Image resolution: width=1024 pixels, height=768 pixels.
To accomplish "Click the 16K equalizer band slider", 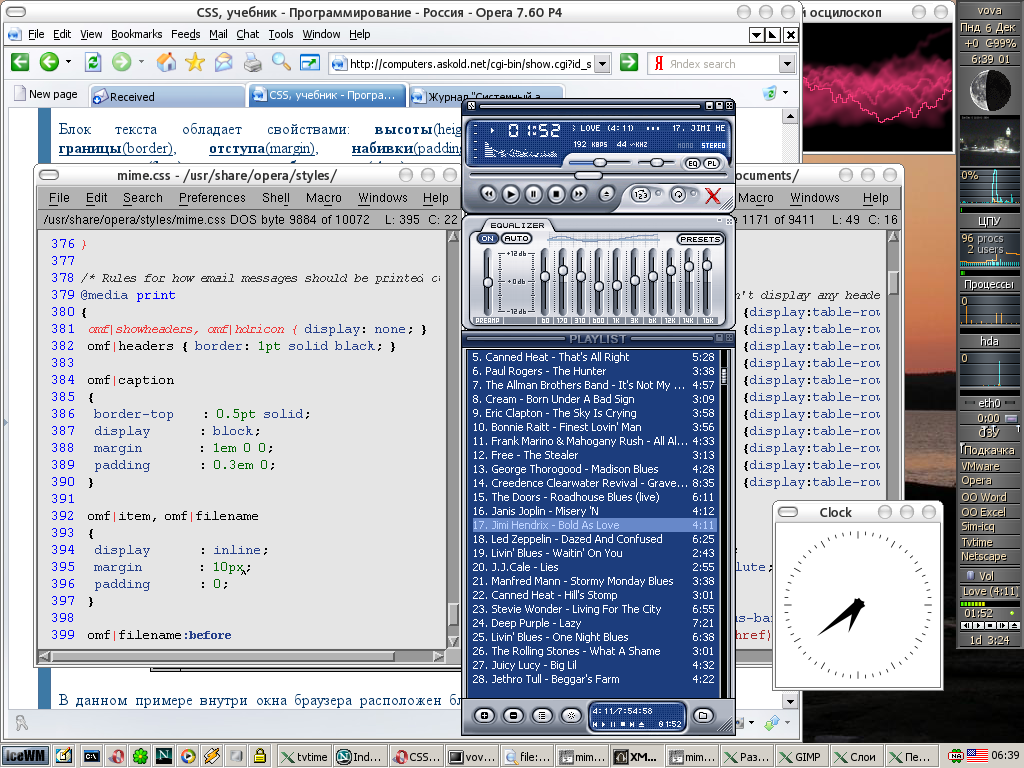I will (x=707, y=282).
